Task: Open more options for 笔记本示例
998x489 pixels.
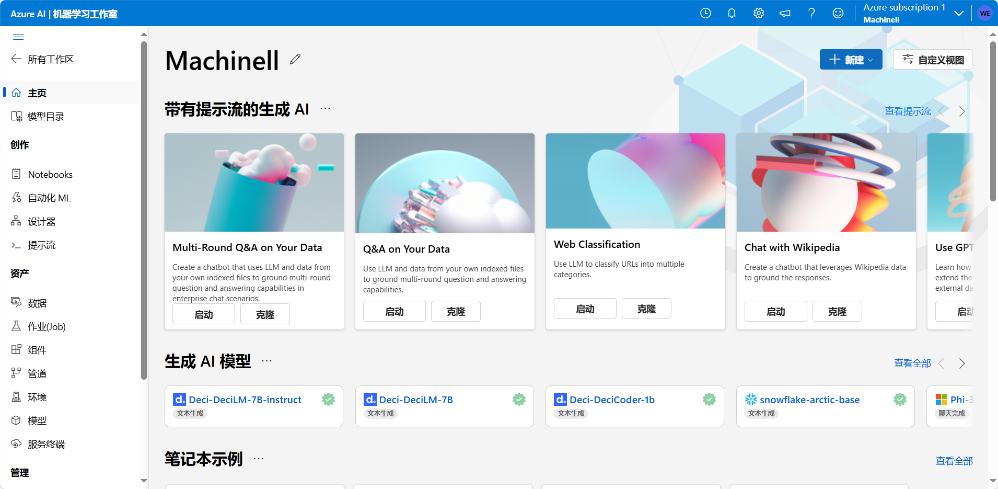Action: (x=258, y=458)
